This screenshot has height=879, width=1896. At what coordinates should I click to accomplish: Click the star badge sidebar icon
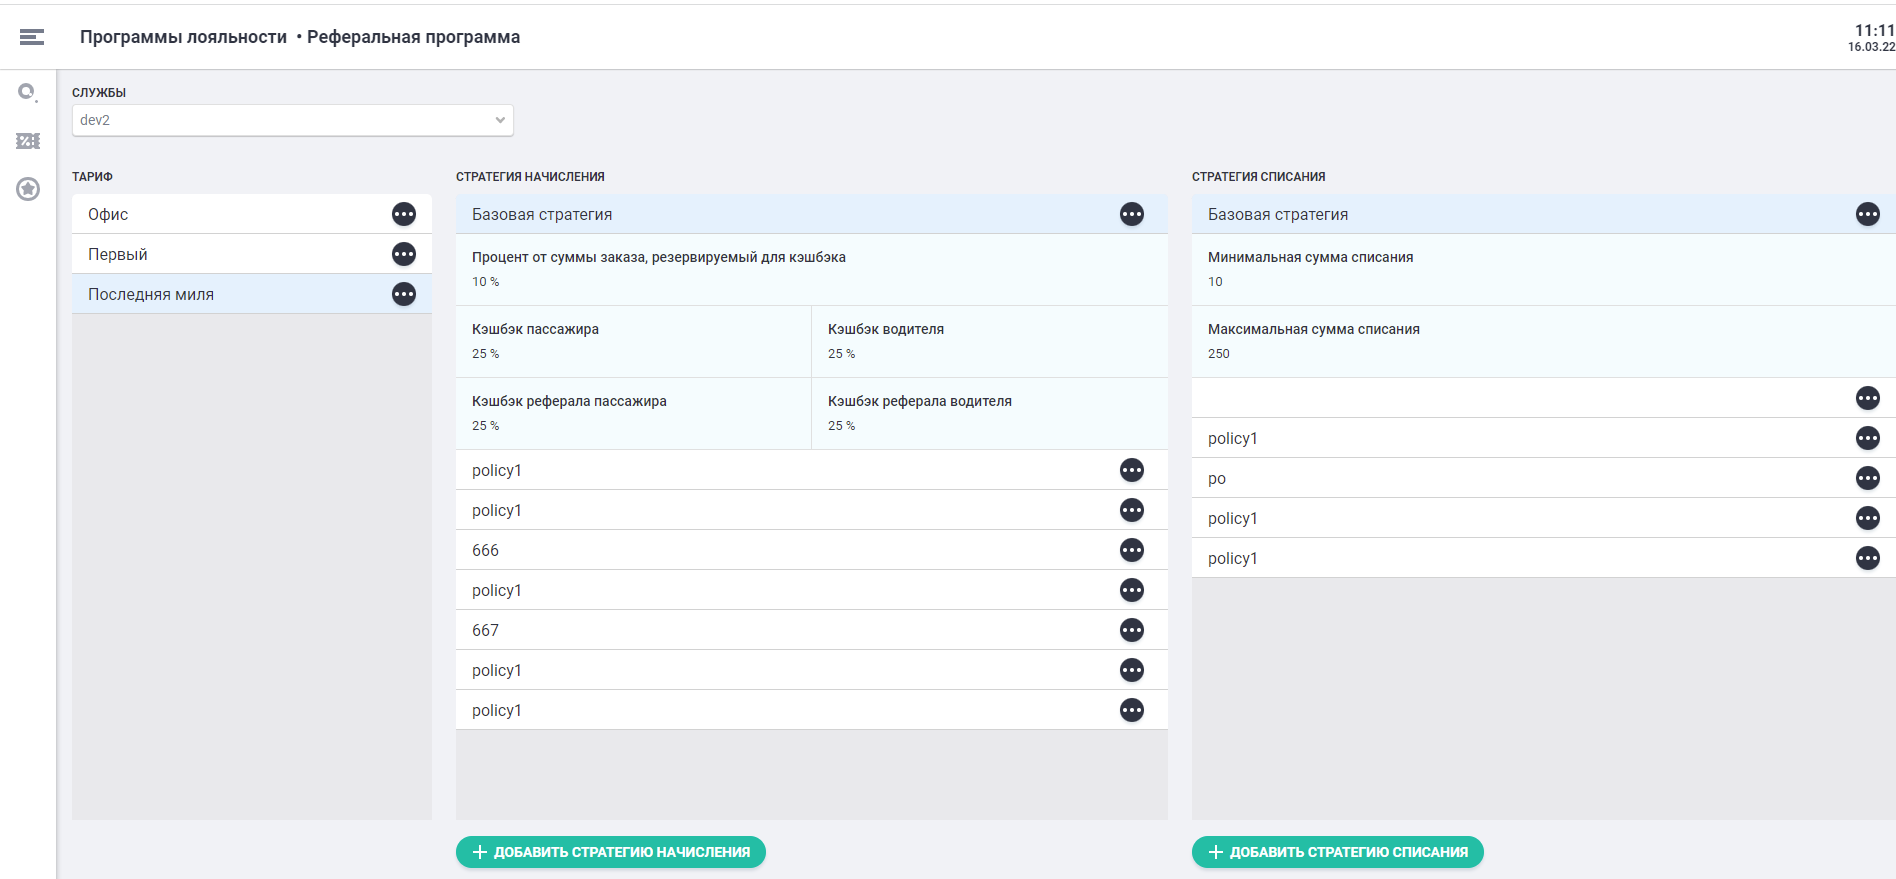click(x=28, y=189)
